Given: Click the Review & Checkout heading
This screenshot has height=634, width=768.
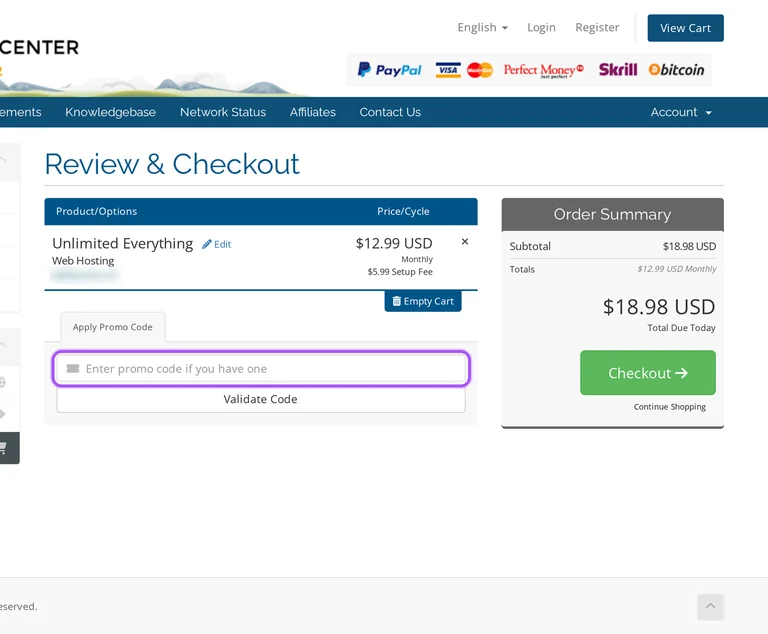Looking at the screenshot, I should pos(172,164).
